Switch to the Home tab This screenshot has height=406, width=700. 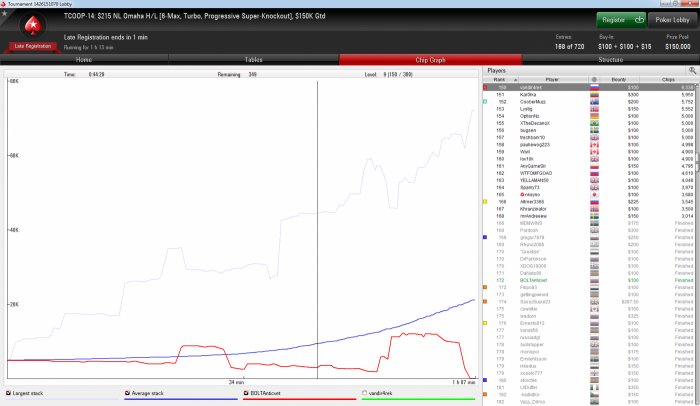84,59
